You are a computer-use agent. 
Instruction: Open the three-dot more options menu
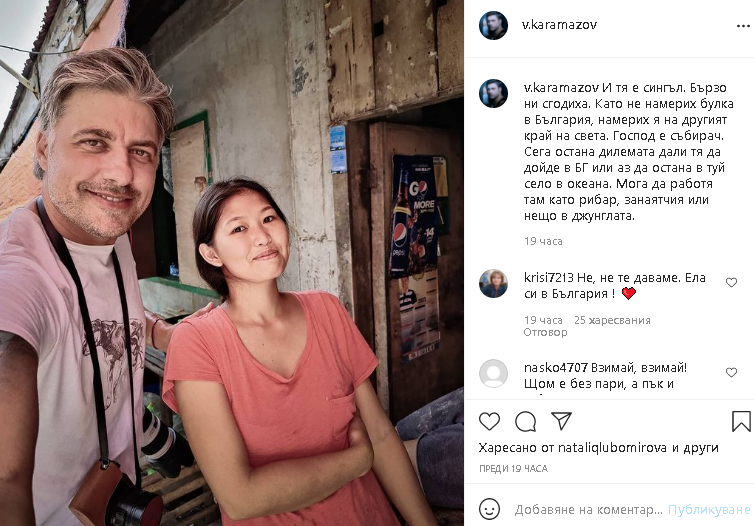coord(743,26)
